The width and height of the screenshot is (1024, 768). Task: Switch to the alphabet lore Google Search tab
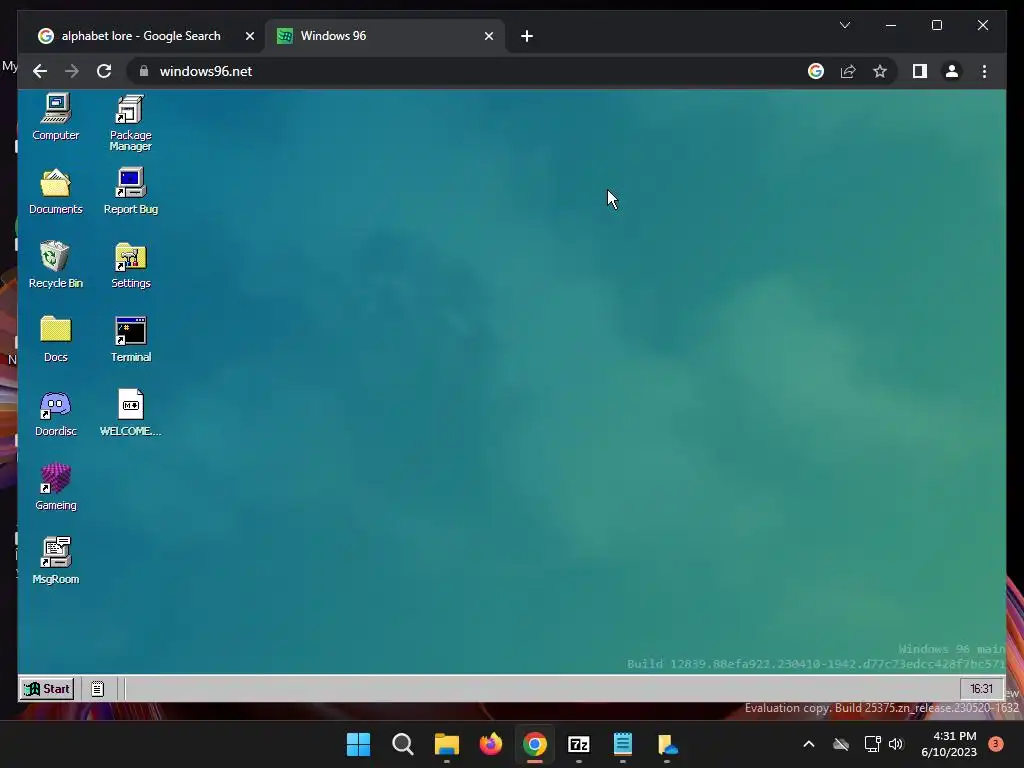coord(141,36)
